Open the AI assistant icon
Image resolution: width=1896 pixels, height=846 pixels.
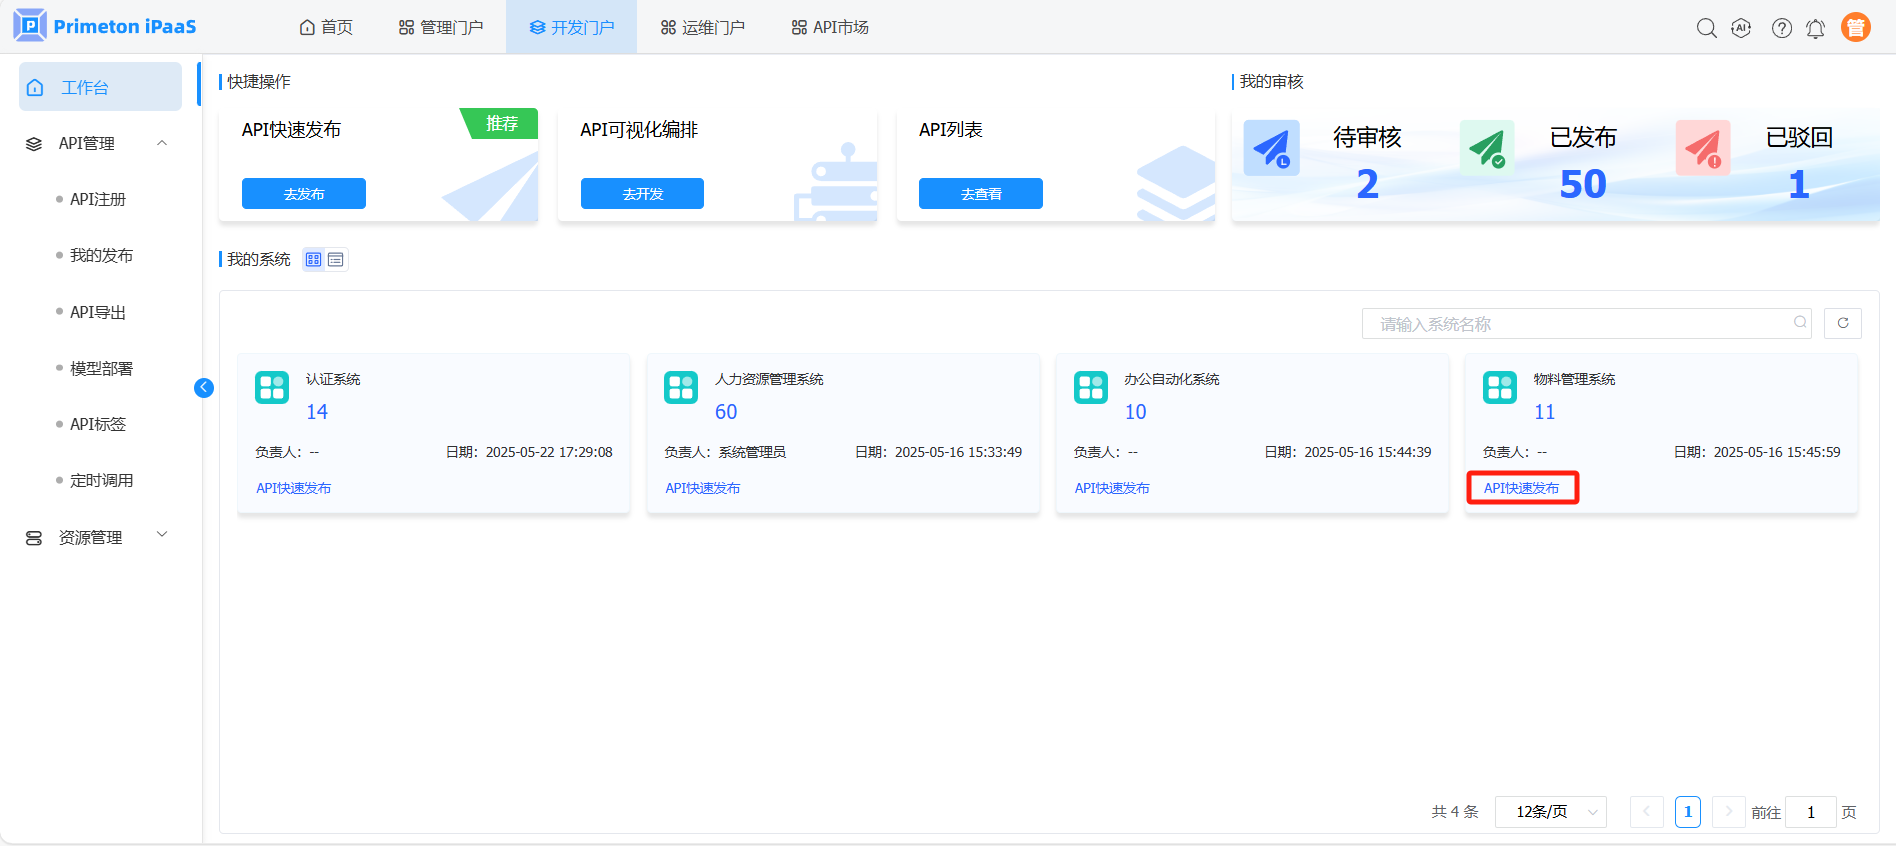[x=1741, y=28]
